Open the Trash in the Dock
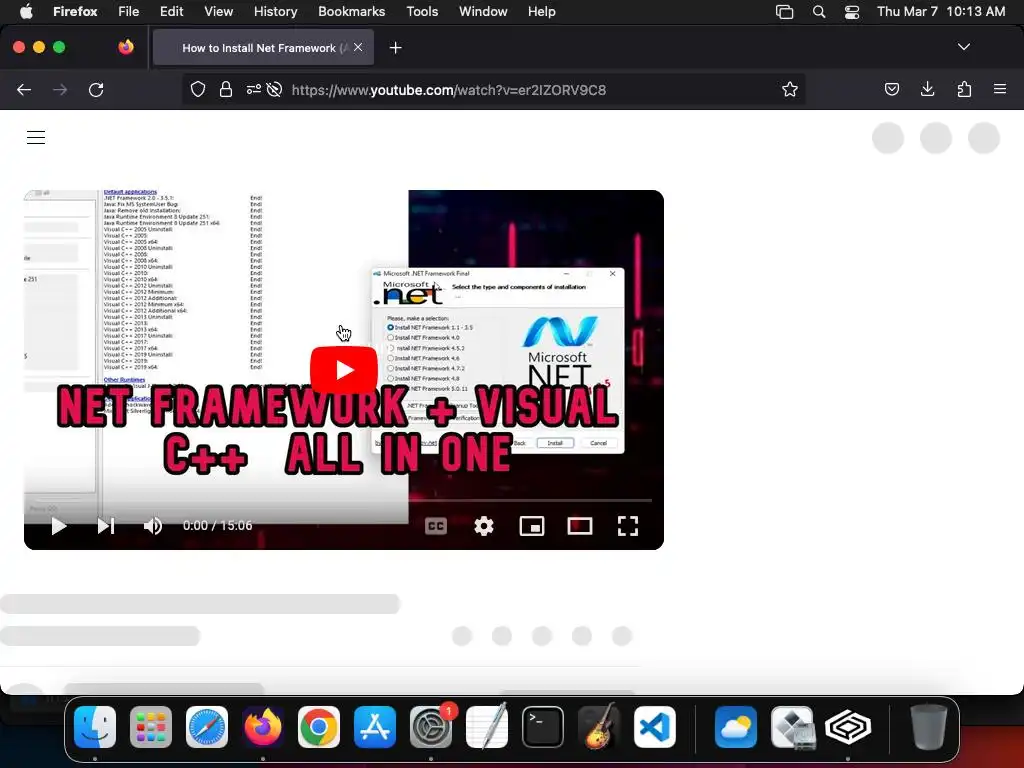The width and height of the screenshot is (1024, 768). (x=928, y=727)
